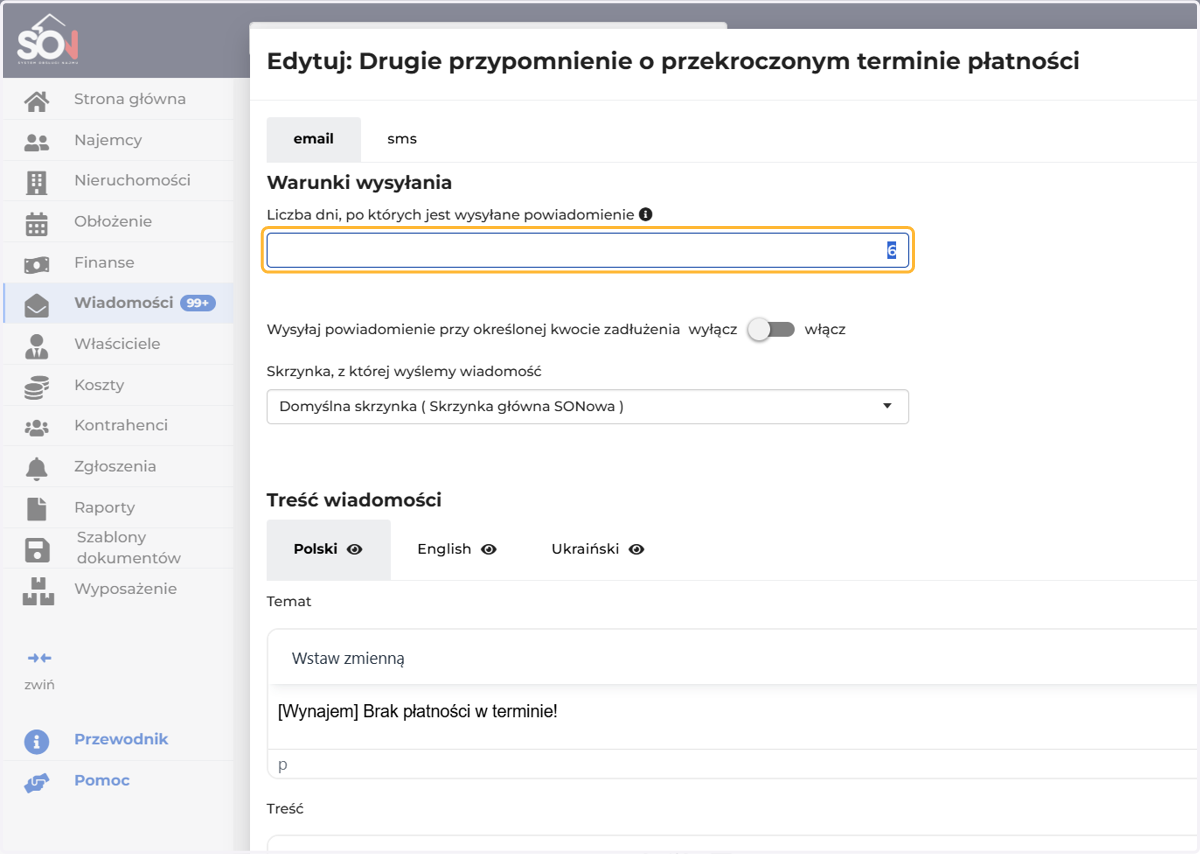
Task: Toggle visibility eye for English
Action: (488, 549)
